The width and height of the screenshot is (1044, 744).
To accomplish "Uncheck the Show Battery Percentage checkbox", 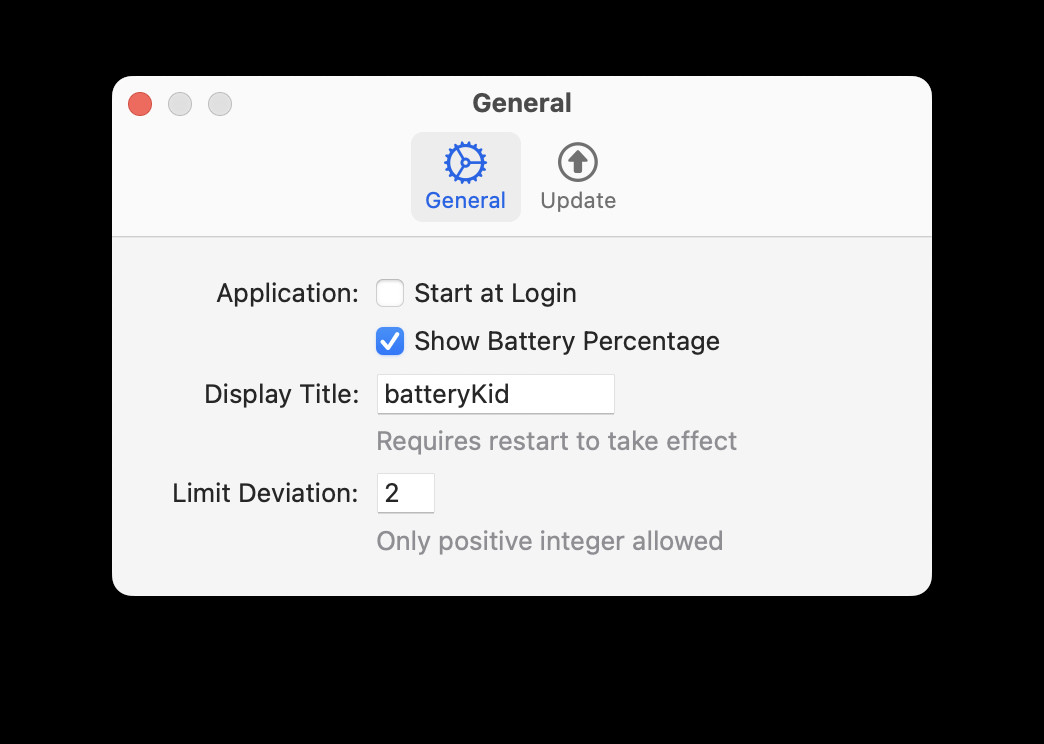I will 390,341.
